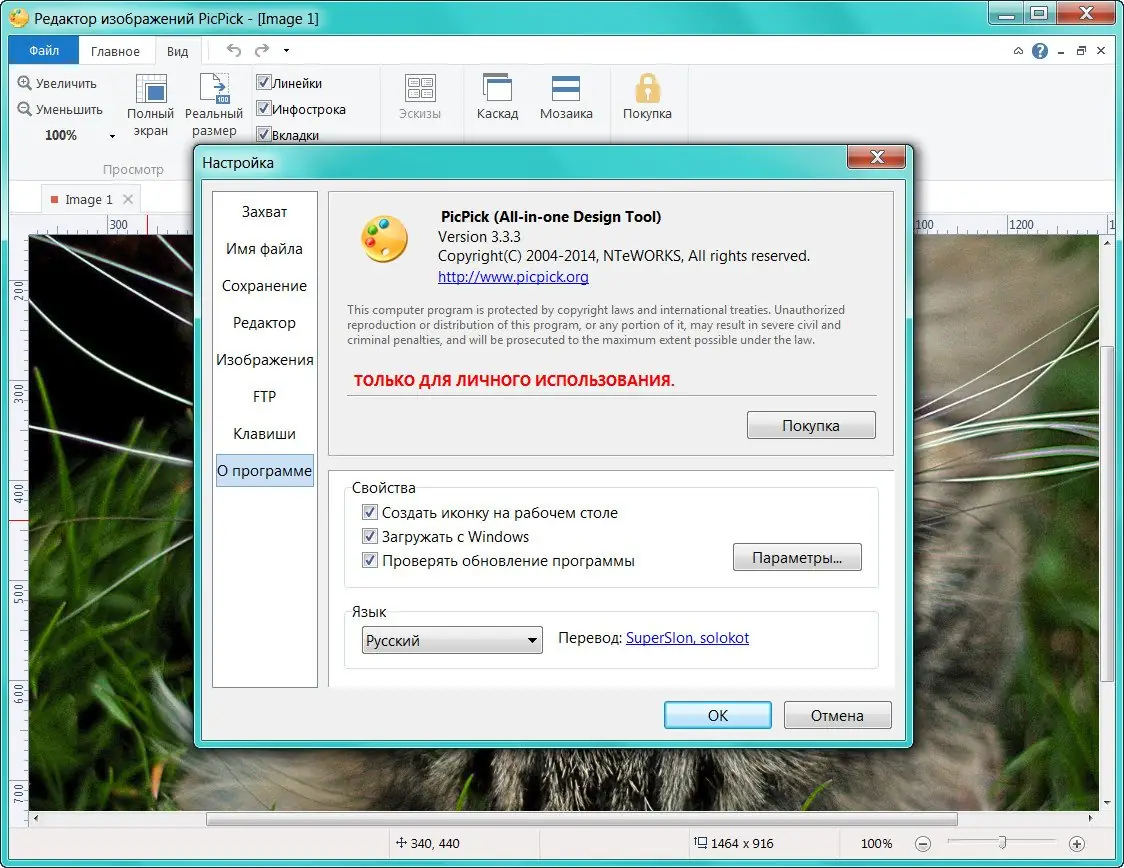Set Actual Size (Реальный размер) view

coord(214,105)
